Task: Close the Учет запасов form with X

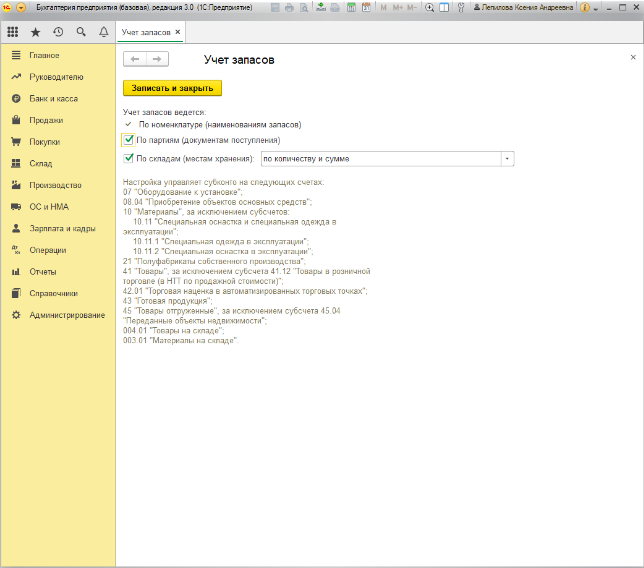Action: coord(633,57)
